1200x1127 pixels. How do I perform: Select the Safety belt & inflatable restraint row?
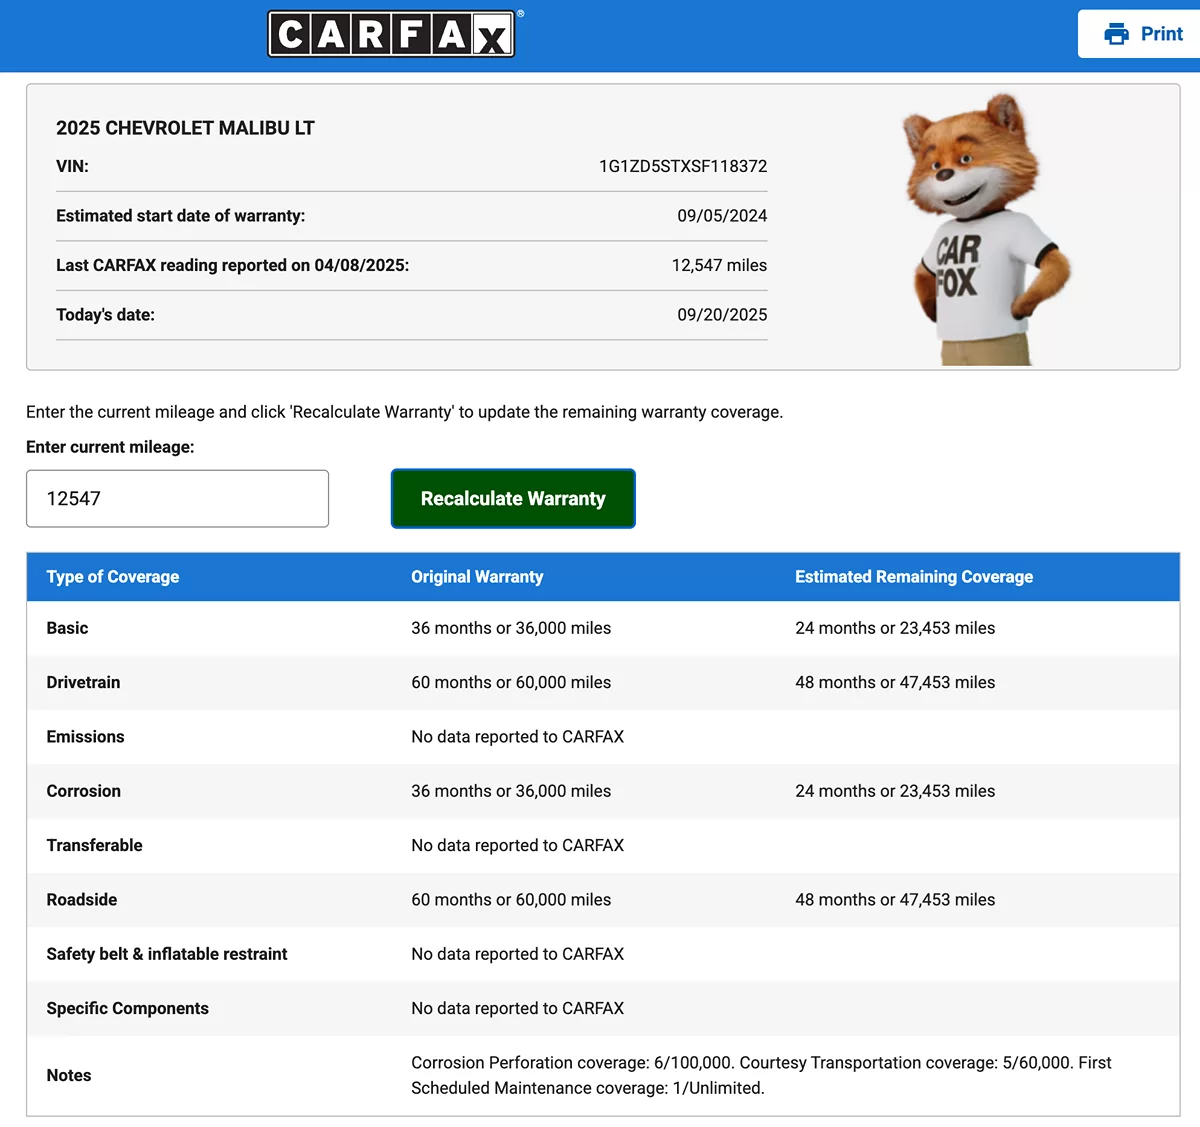click(167, 954)
